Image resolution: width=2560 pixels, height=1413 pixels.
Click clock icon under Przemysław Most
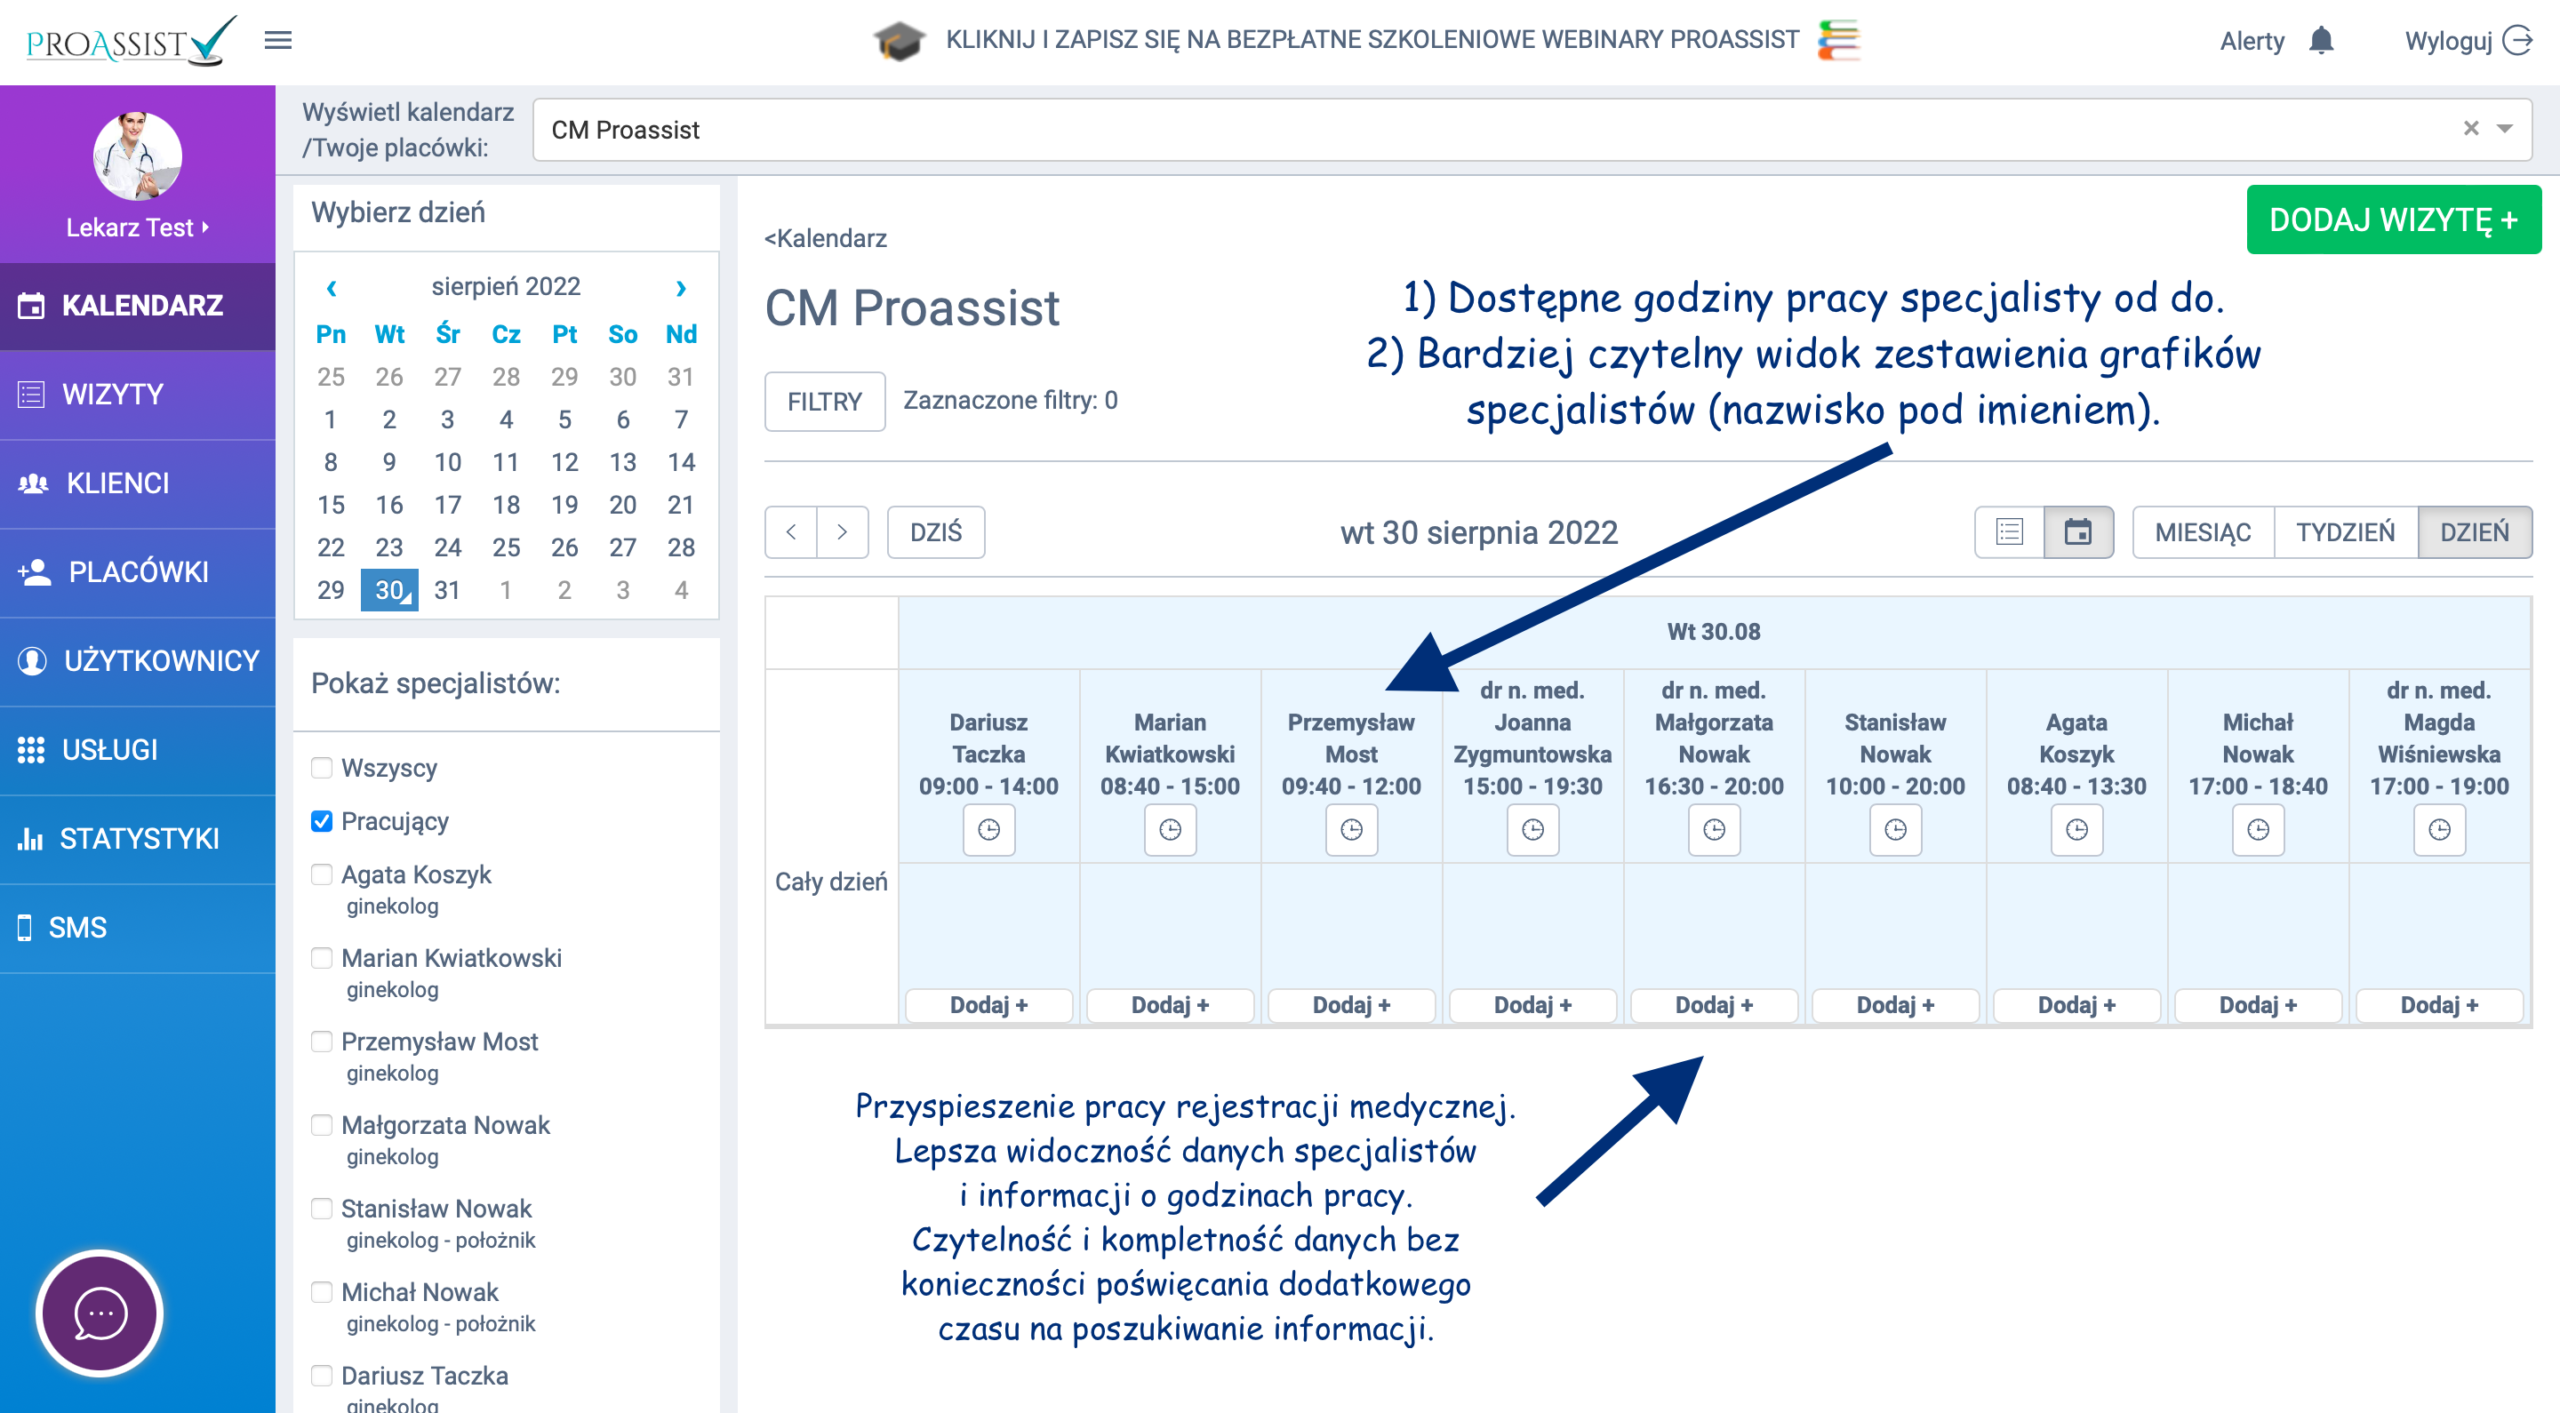click(x=1351, y=829)
